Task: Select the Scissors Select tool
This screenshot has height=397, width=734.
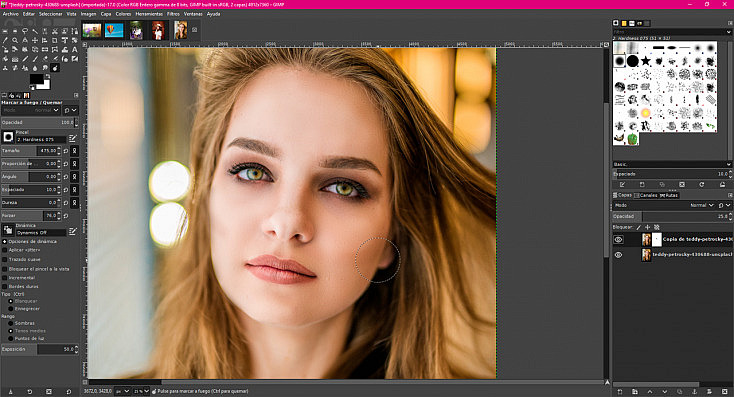Action: pyautogui.click(x=55, y=31)
